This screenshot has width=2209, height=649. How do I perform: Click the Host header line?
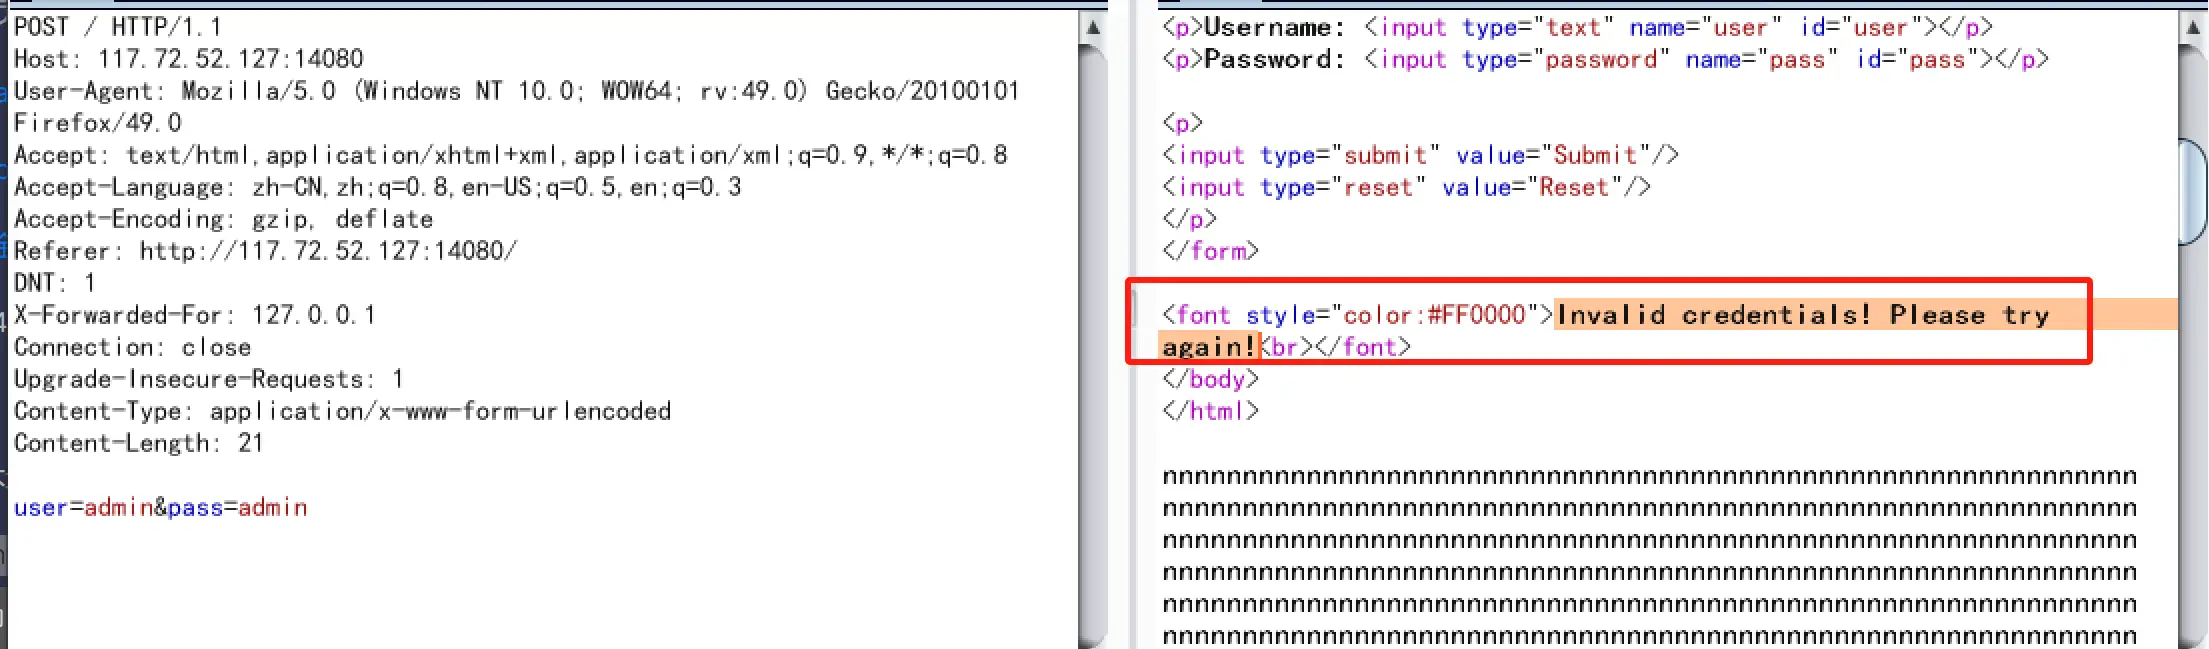click(188, 59)
